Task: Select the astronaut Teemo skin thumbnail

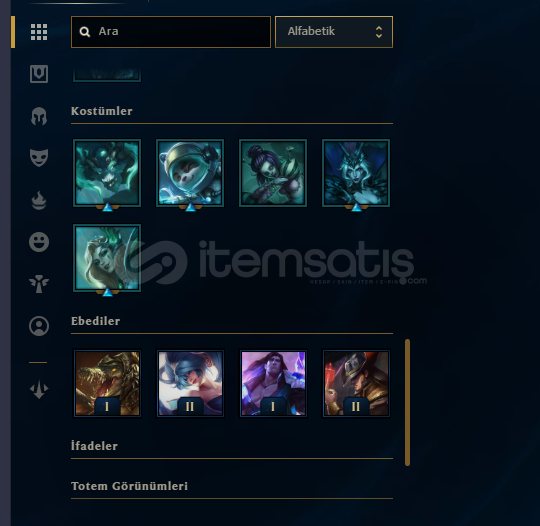Action: coord(190,173)
